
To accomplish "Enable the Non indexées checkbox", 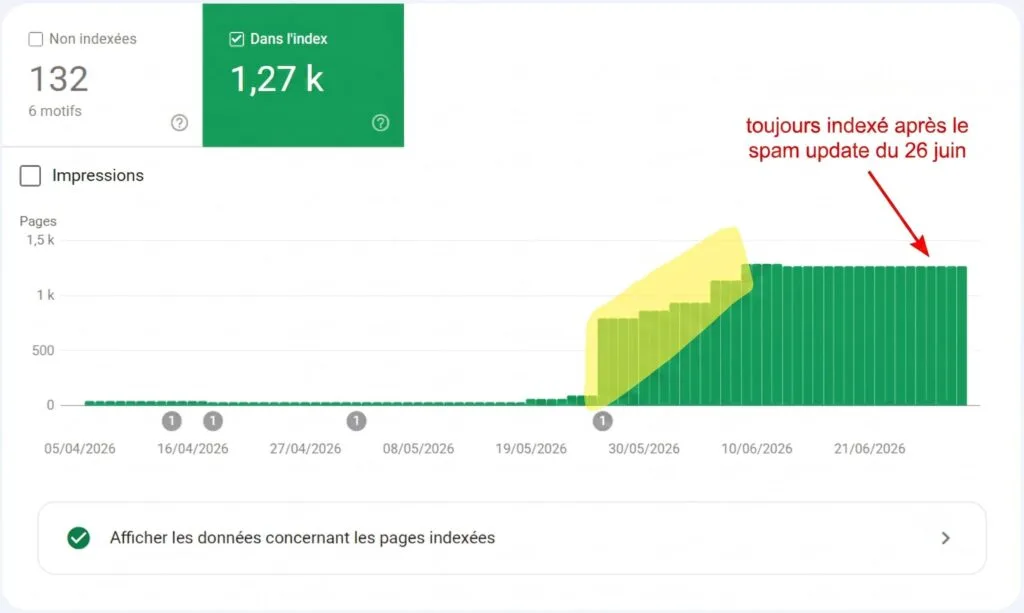I will tap(36, 39).
